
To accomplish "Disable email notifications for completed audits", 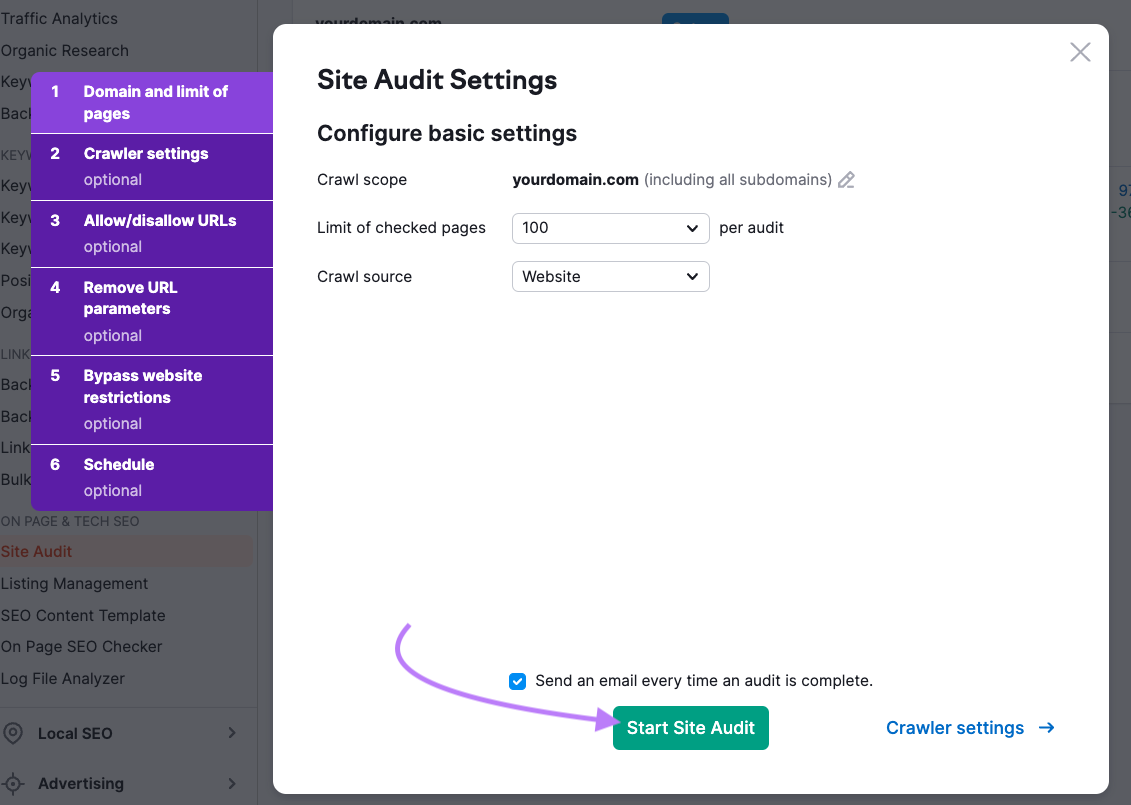I will click(517, 681).
